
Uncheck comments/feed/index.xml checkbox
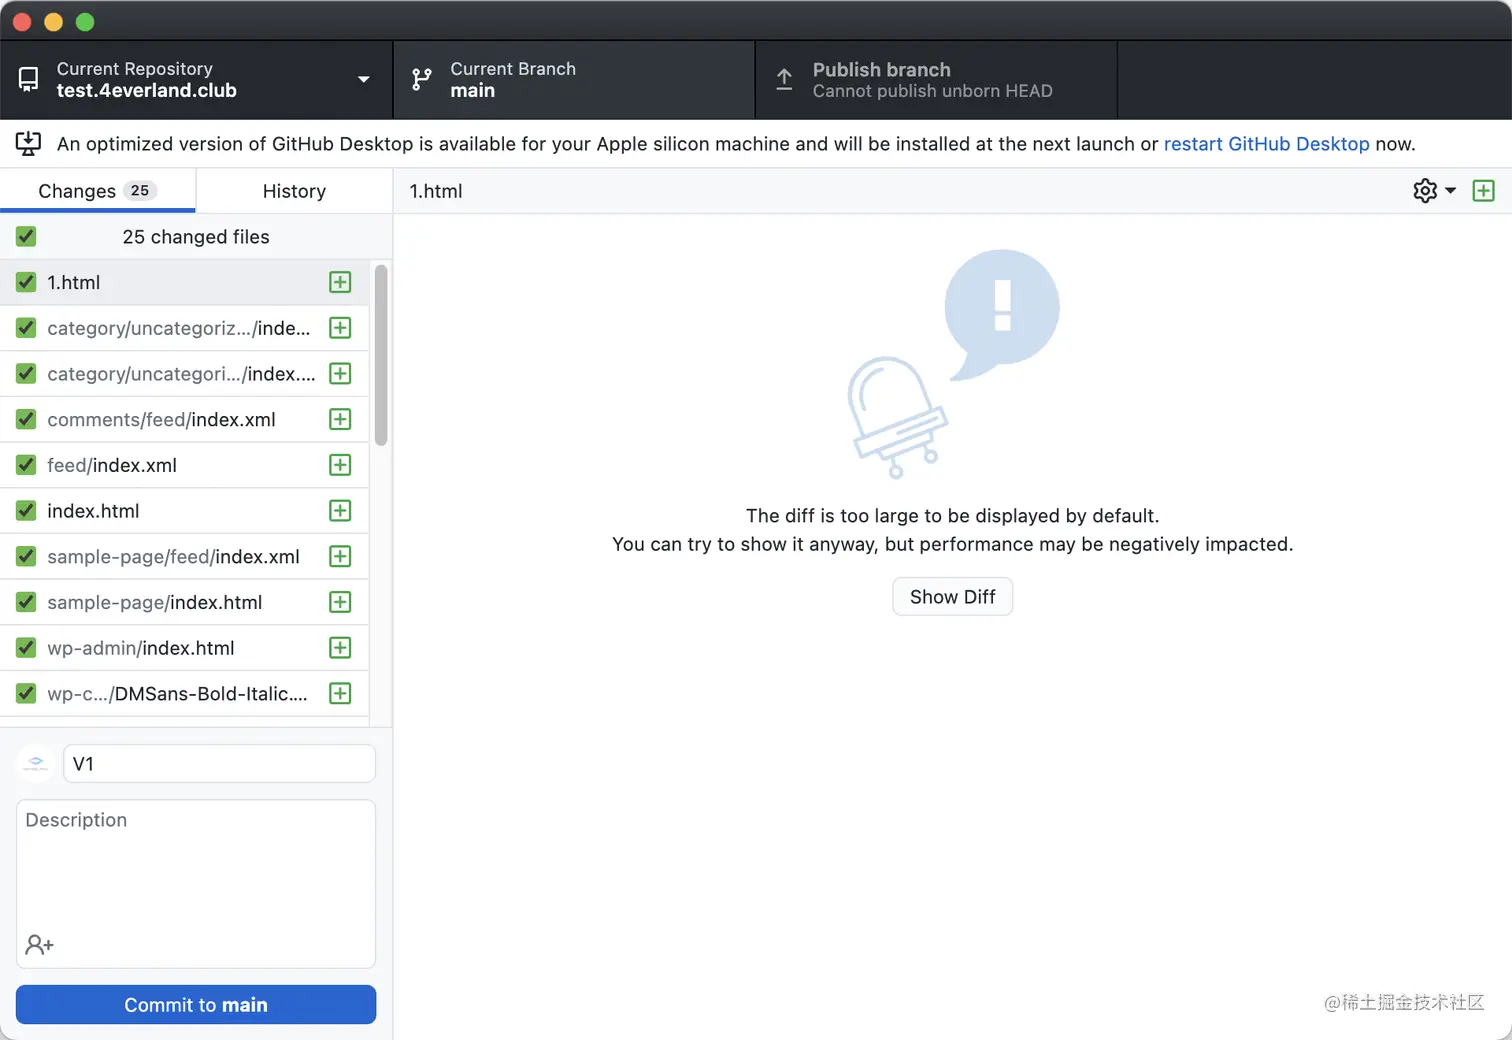26,419
